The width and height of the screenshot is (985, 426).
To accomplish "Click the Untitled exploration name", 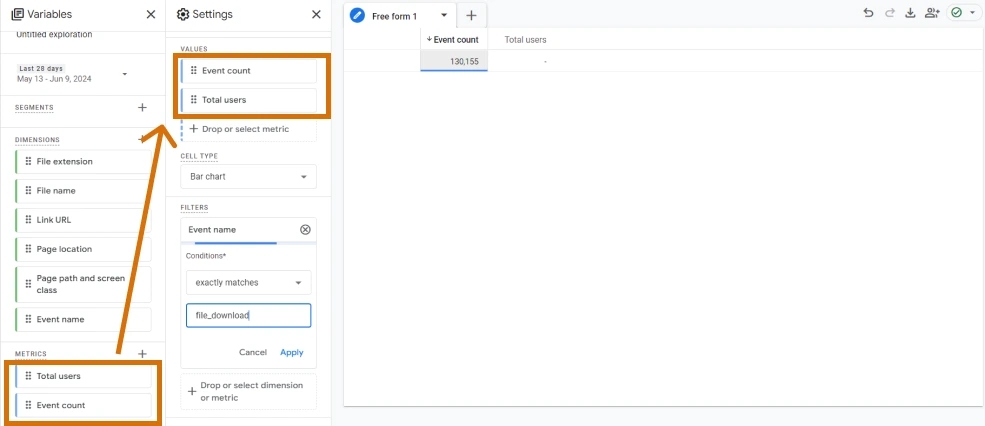I will [55, 35].
